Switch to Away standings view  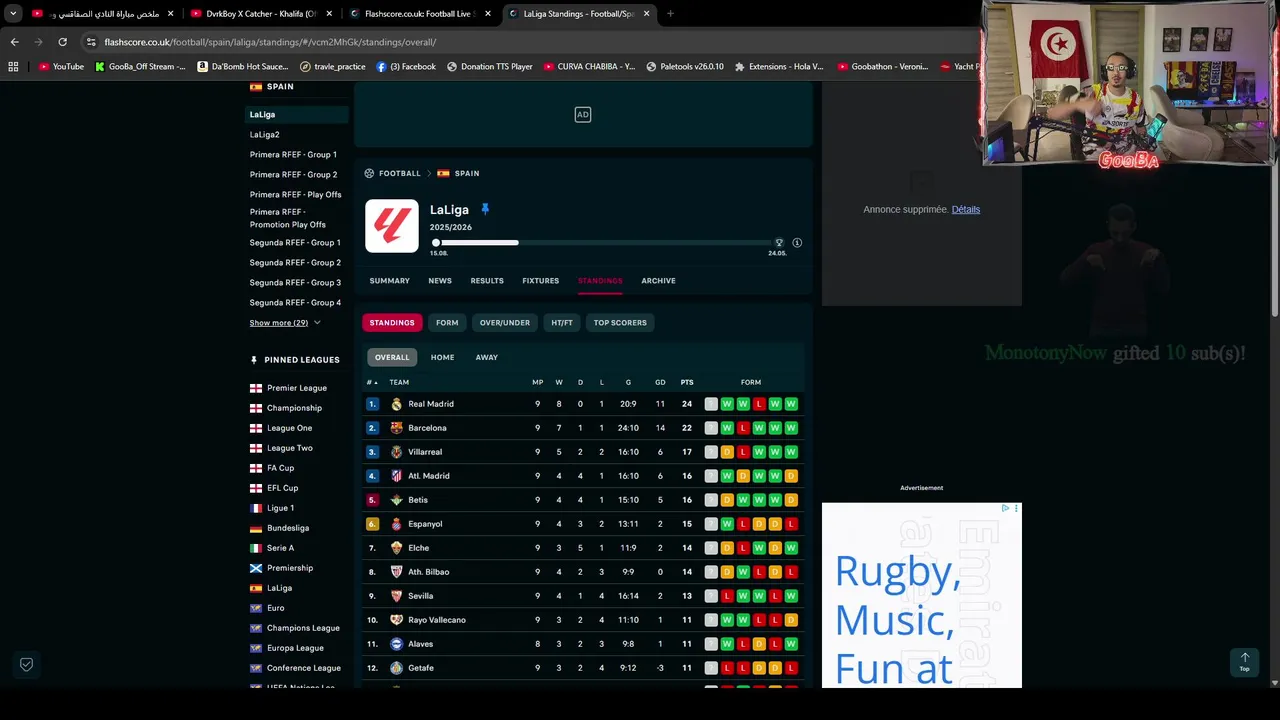tap(487, 357)
